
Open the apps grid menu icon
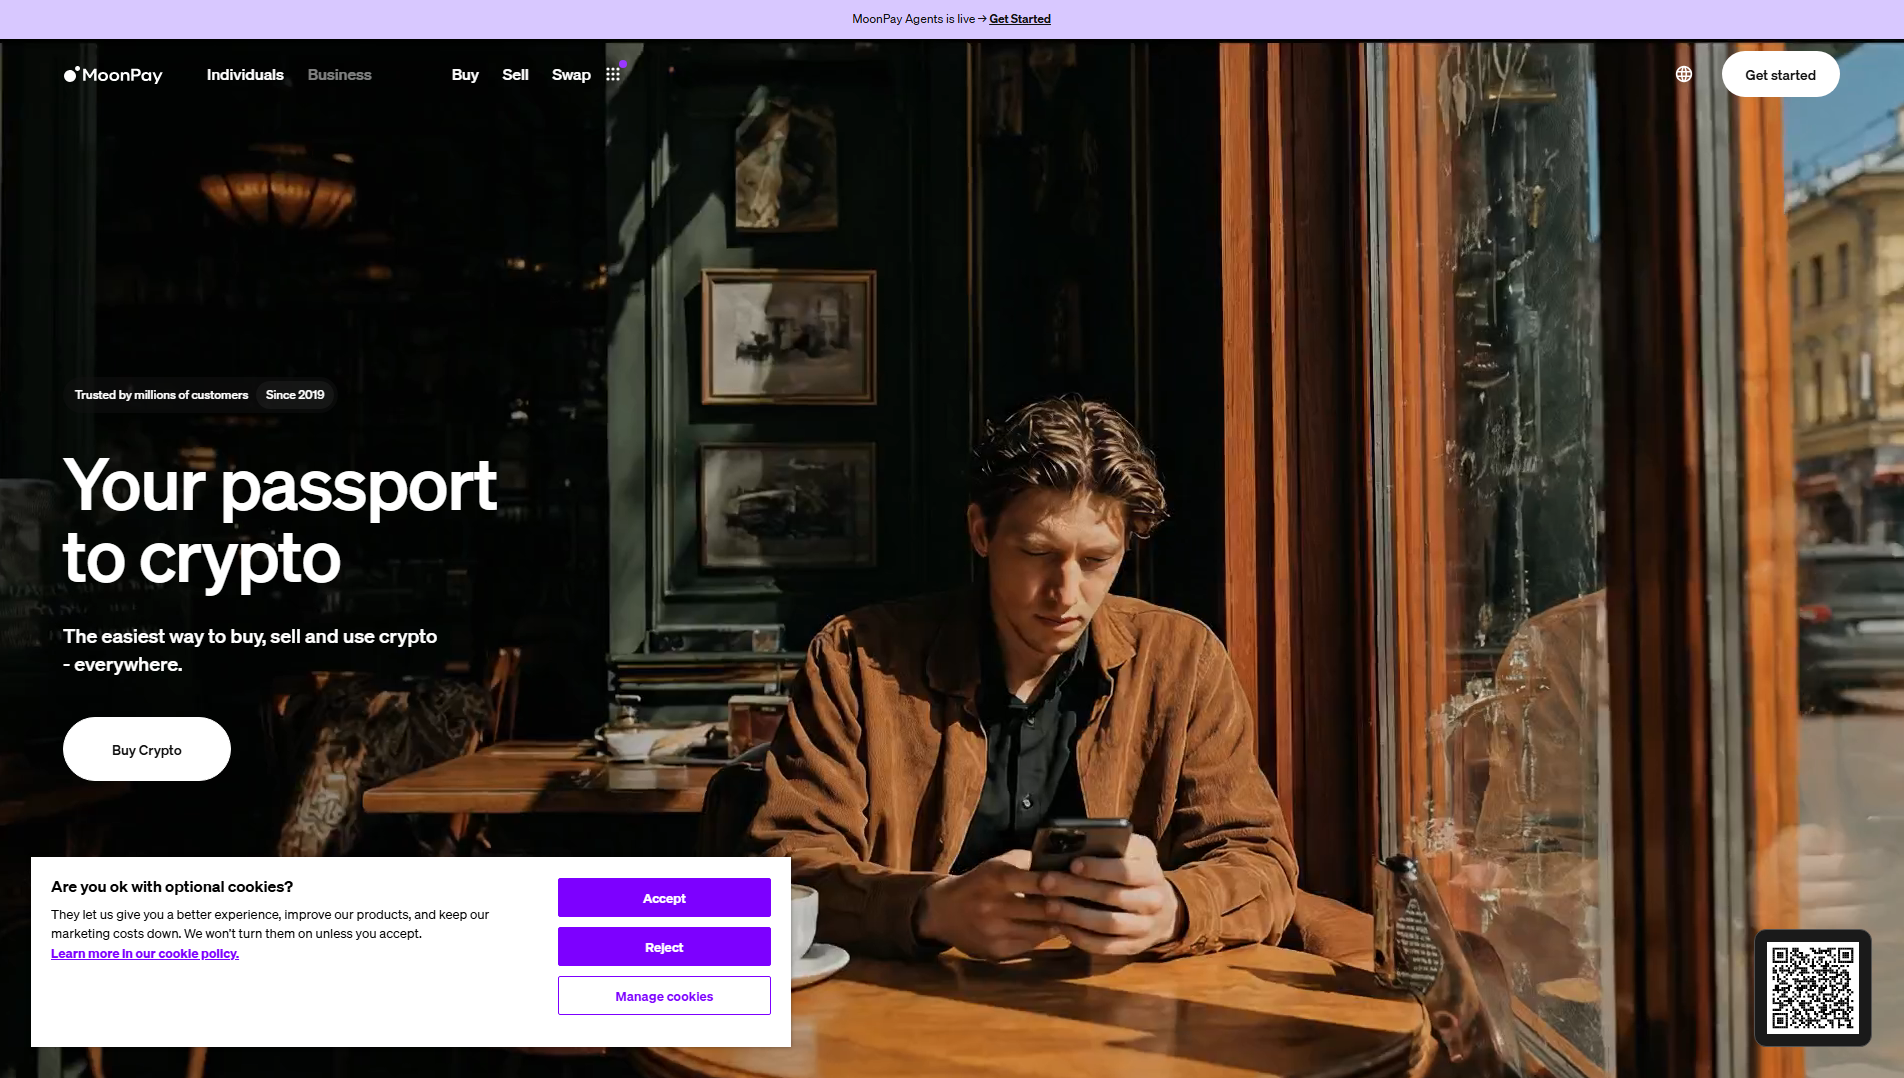(x=613, y=74)
